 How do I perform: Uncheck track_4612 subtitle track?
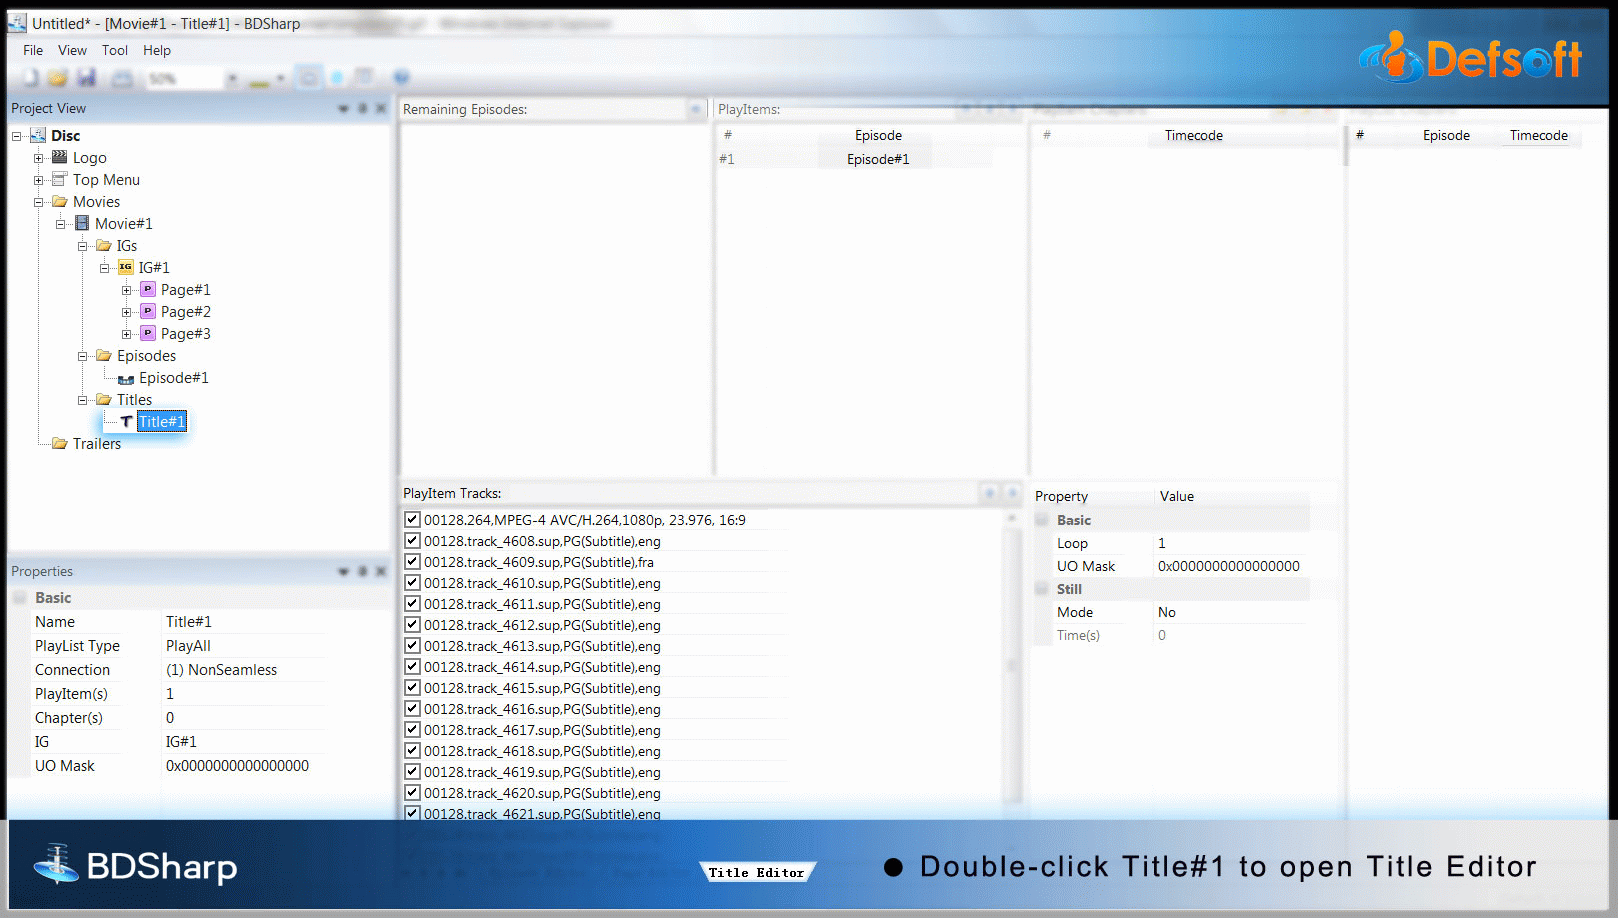(412, 624)
